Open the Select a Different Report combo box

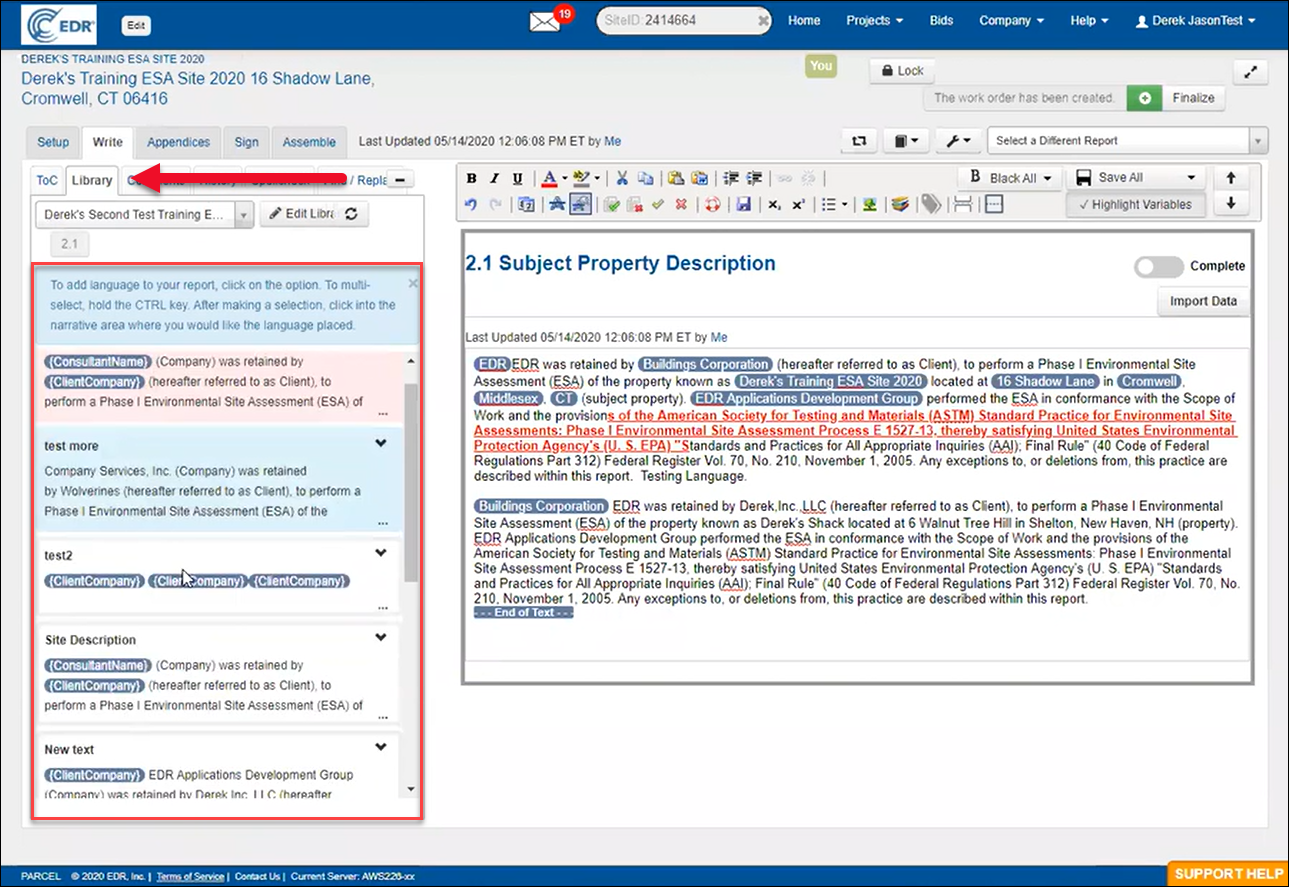pyautogui.click(x=1127, y=141)
